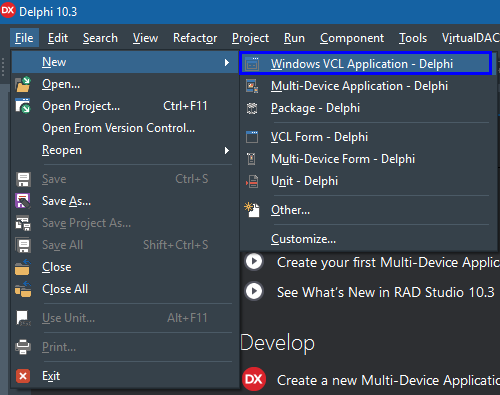Open Create your first Multi-Device Application link

(388, 263)
